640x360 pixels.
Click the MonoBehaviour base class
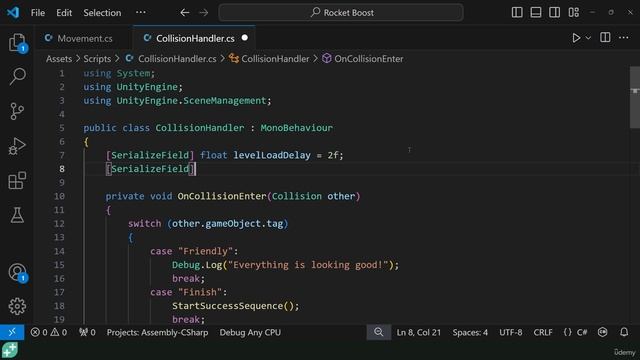coord(296,128)
